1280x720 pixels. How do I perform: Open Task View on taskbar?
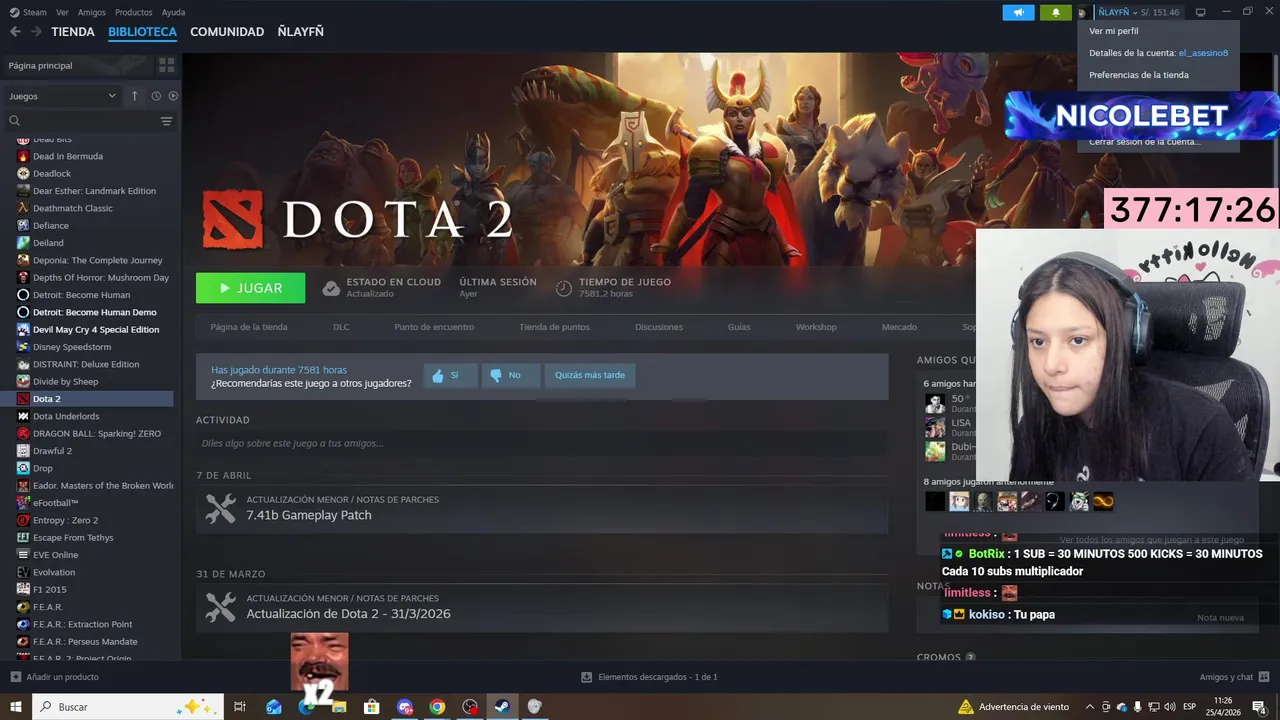240,707
